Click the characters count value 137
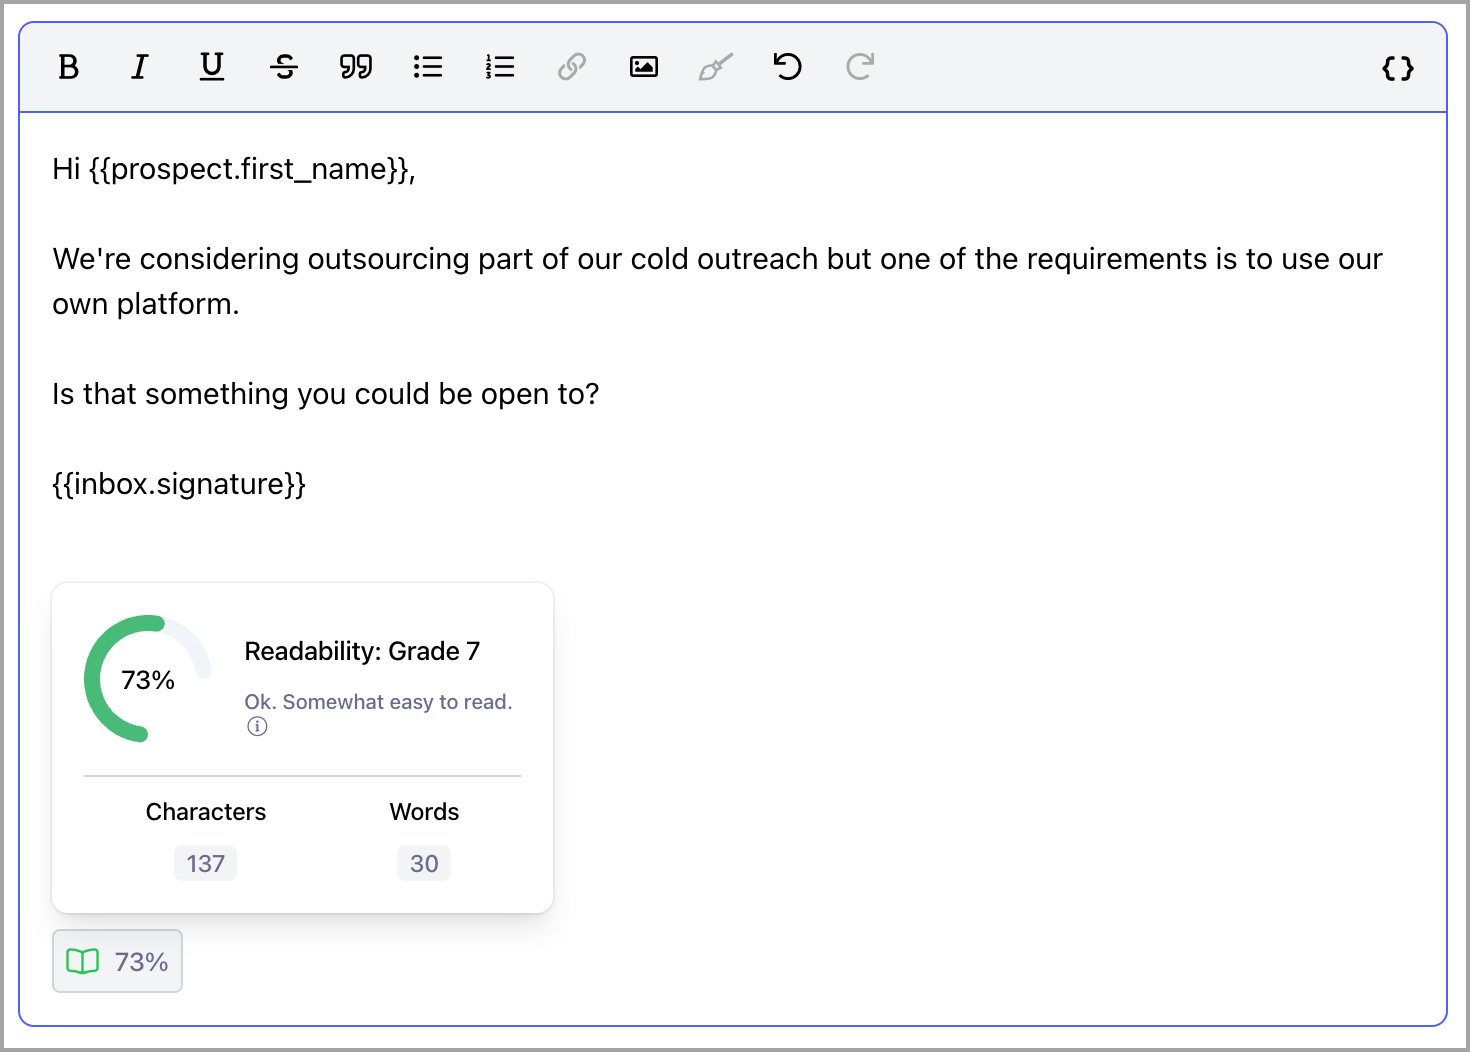1470x1052 pixels. (x=205, y=863)
